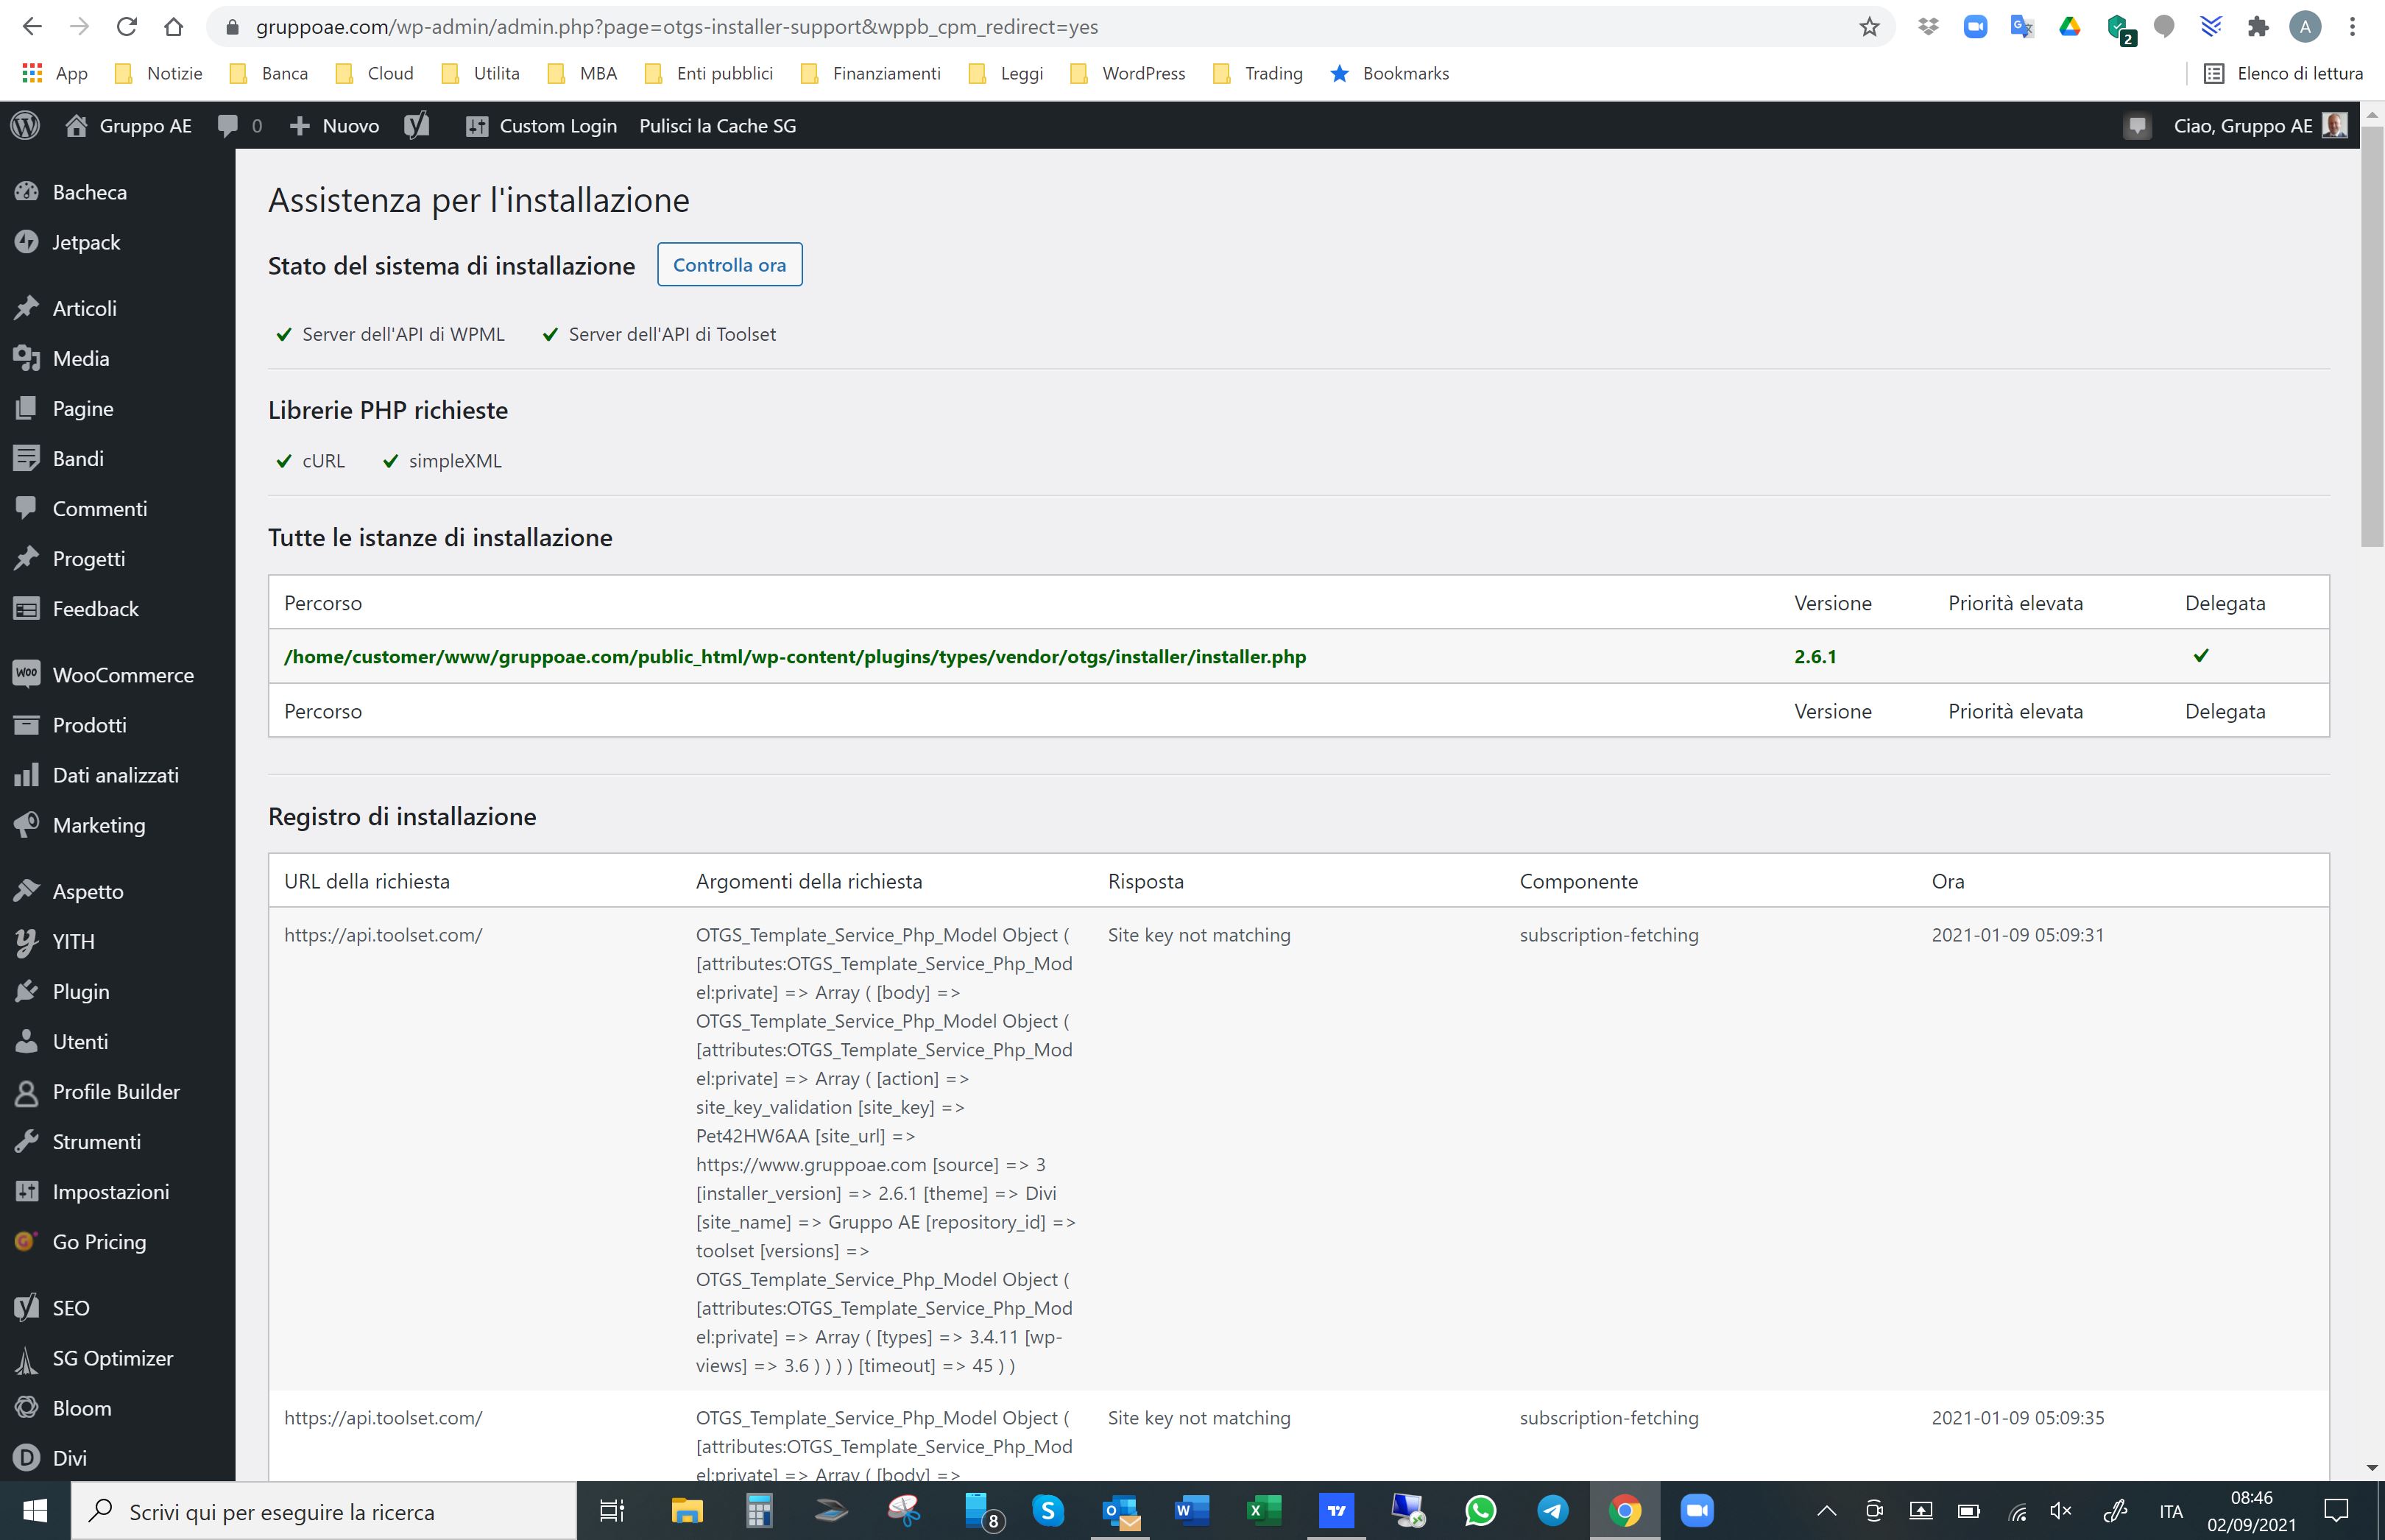Click the admin bar notification speech icon
Screen dimensions: 2385x1540
2137,126
